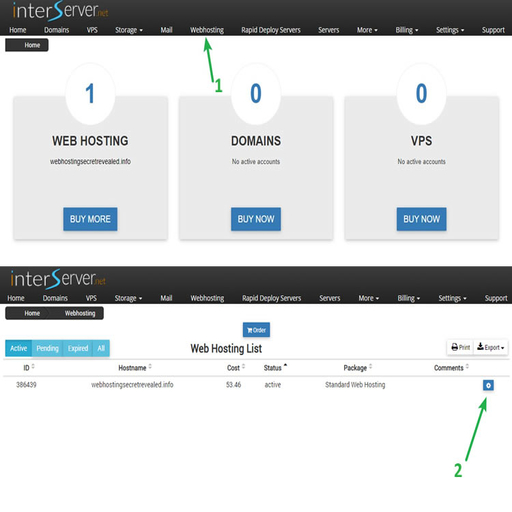Image resolution: width=512 pixels, height=512 pixels.
Task: Open VPS in the Home dashboard's nav bar
Action: [92, 30]
